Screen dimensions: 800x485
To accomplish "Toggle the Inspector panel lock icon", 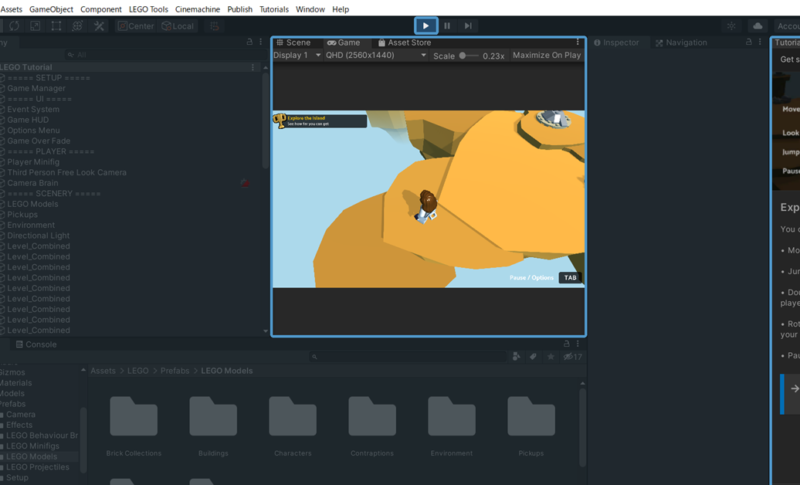I will tap(748, 42).
